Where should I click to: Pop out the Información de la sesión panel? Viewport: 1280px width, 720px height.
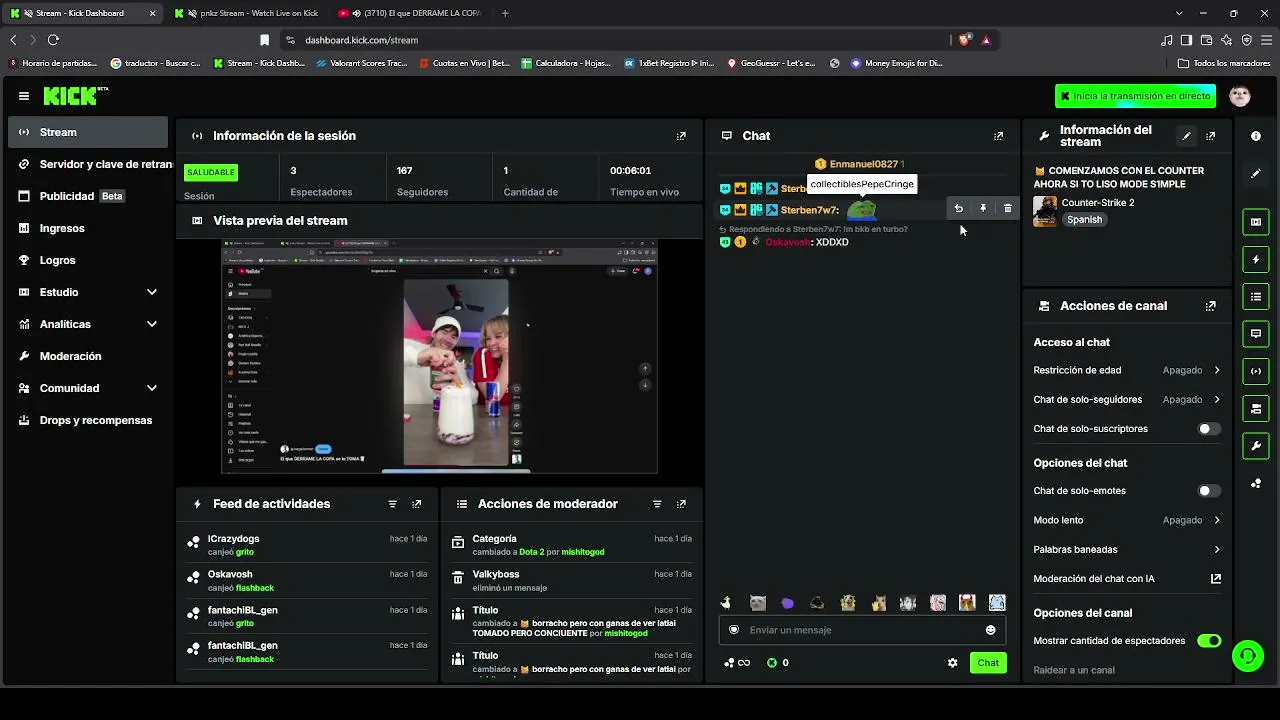681,136
